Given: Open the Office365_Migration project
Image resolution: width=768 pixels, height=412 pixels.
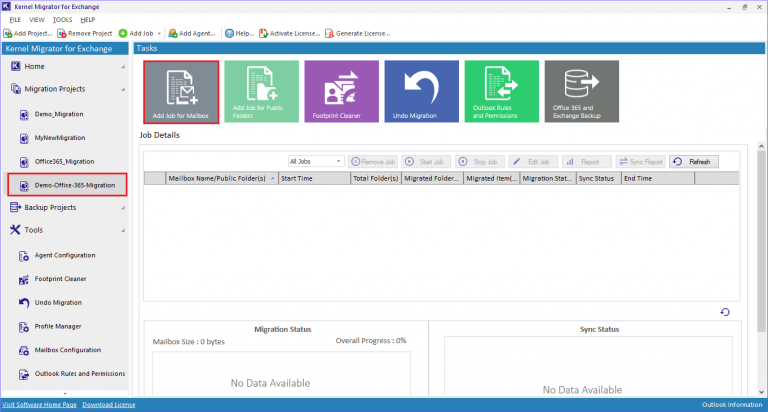Looking at the screenshot, I should (x=64, y=161).
